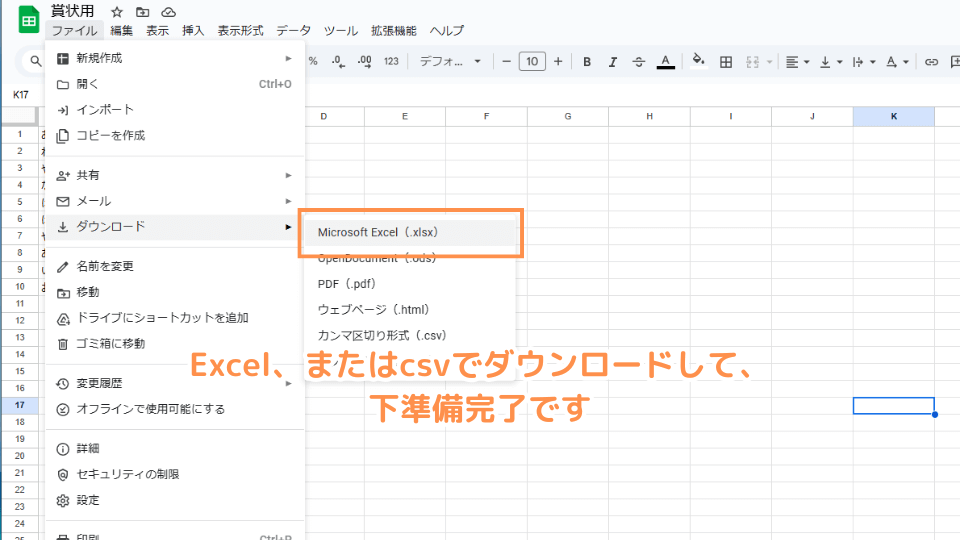Open the ヘルプ menu
Image resolution: width=960 pixels, height=540 pixels.
click(x=446, y=31)
